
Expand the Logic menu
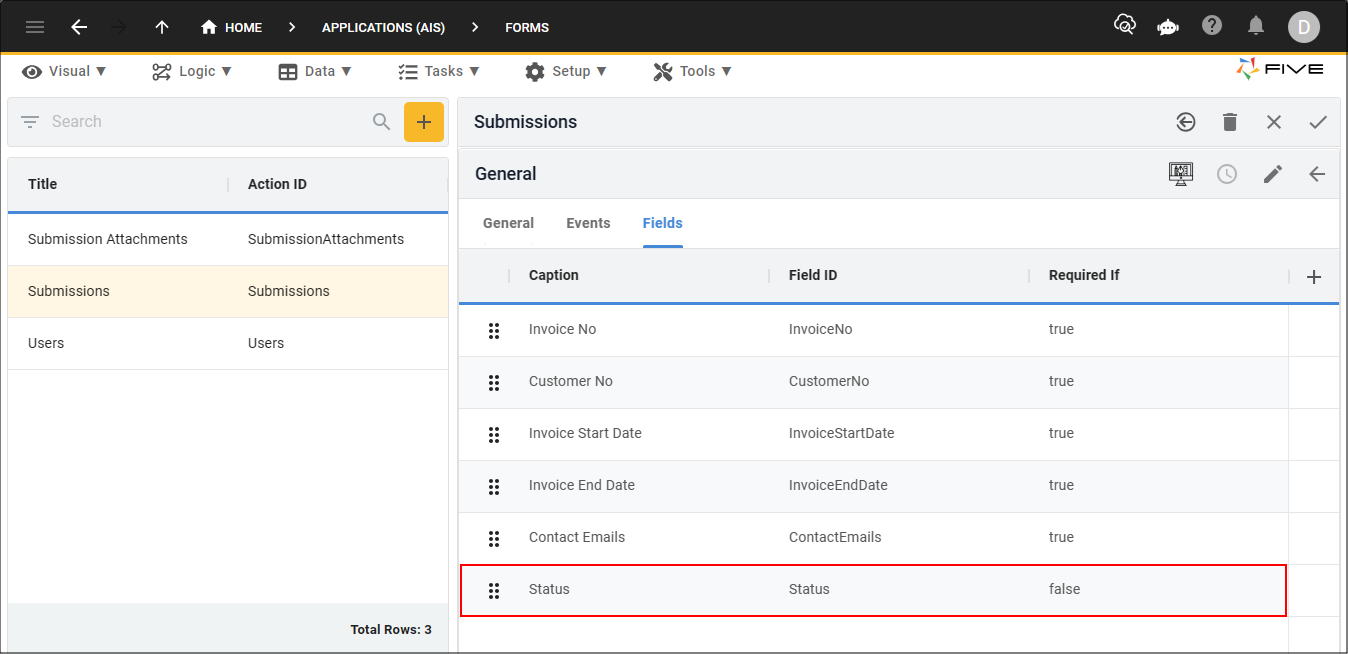point(192,71)
